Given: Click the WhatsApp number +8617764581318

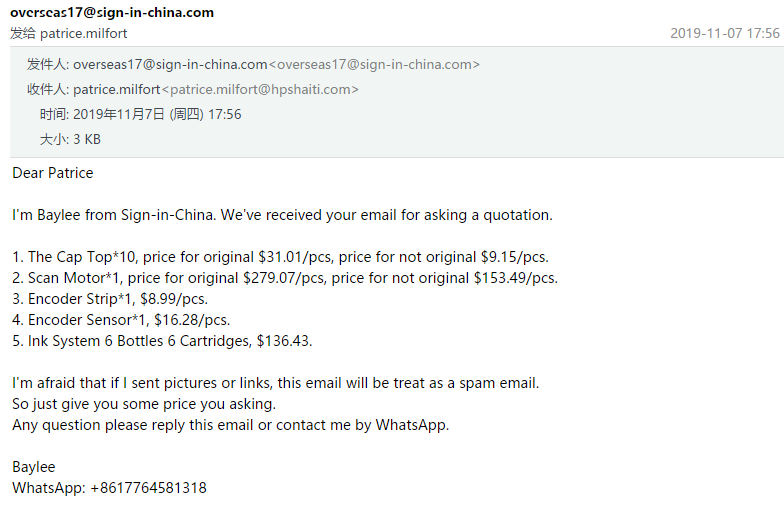Looking at the screenshot, I should click(148, 488).
